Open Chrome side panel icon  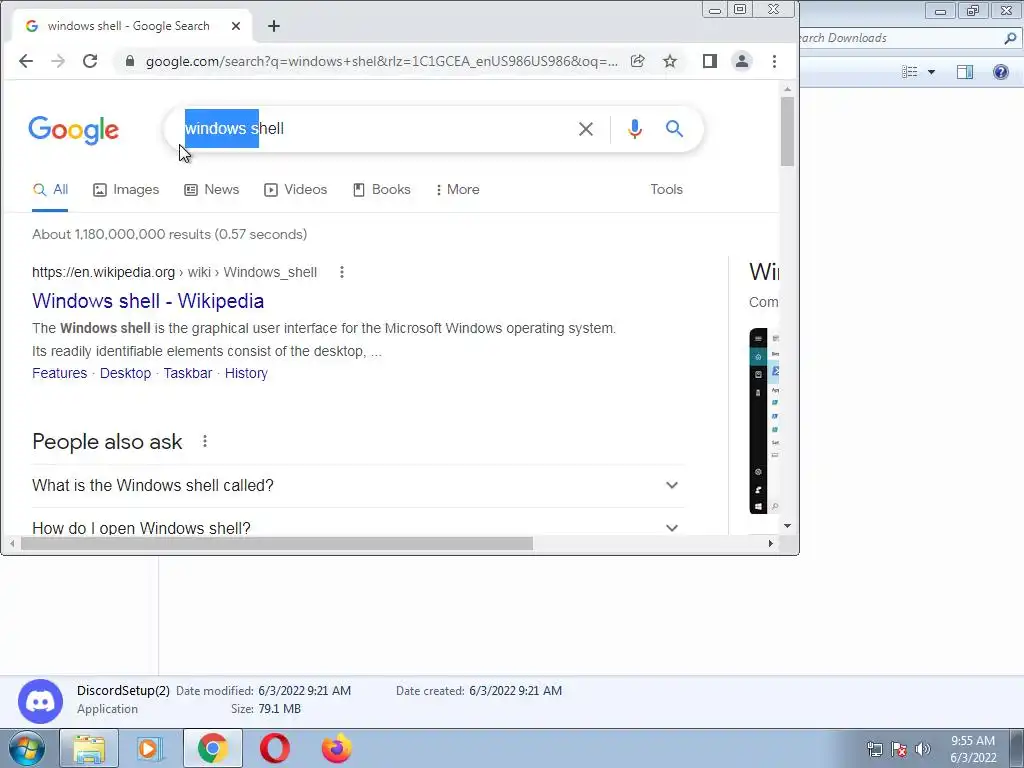[x=710, y=61]
